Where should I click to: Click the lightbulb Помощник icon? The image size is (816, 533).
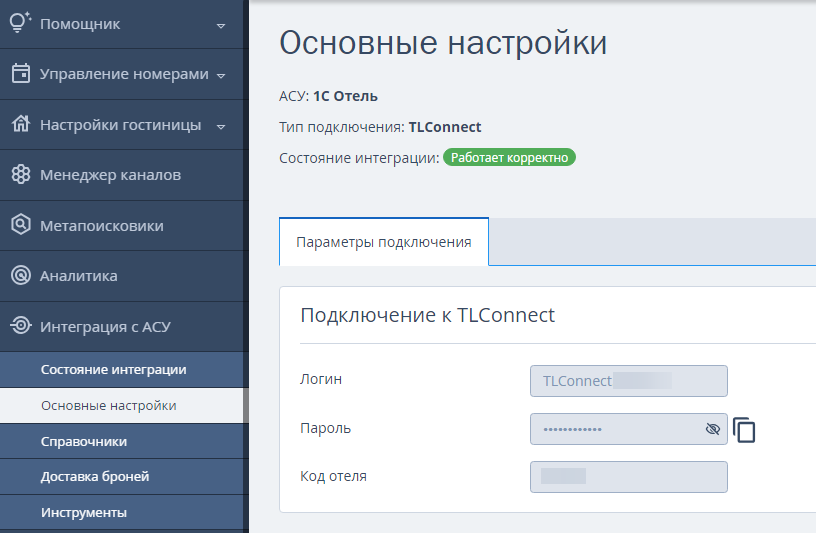click(20, 22)
